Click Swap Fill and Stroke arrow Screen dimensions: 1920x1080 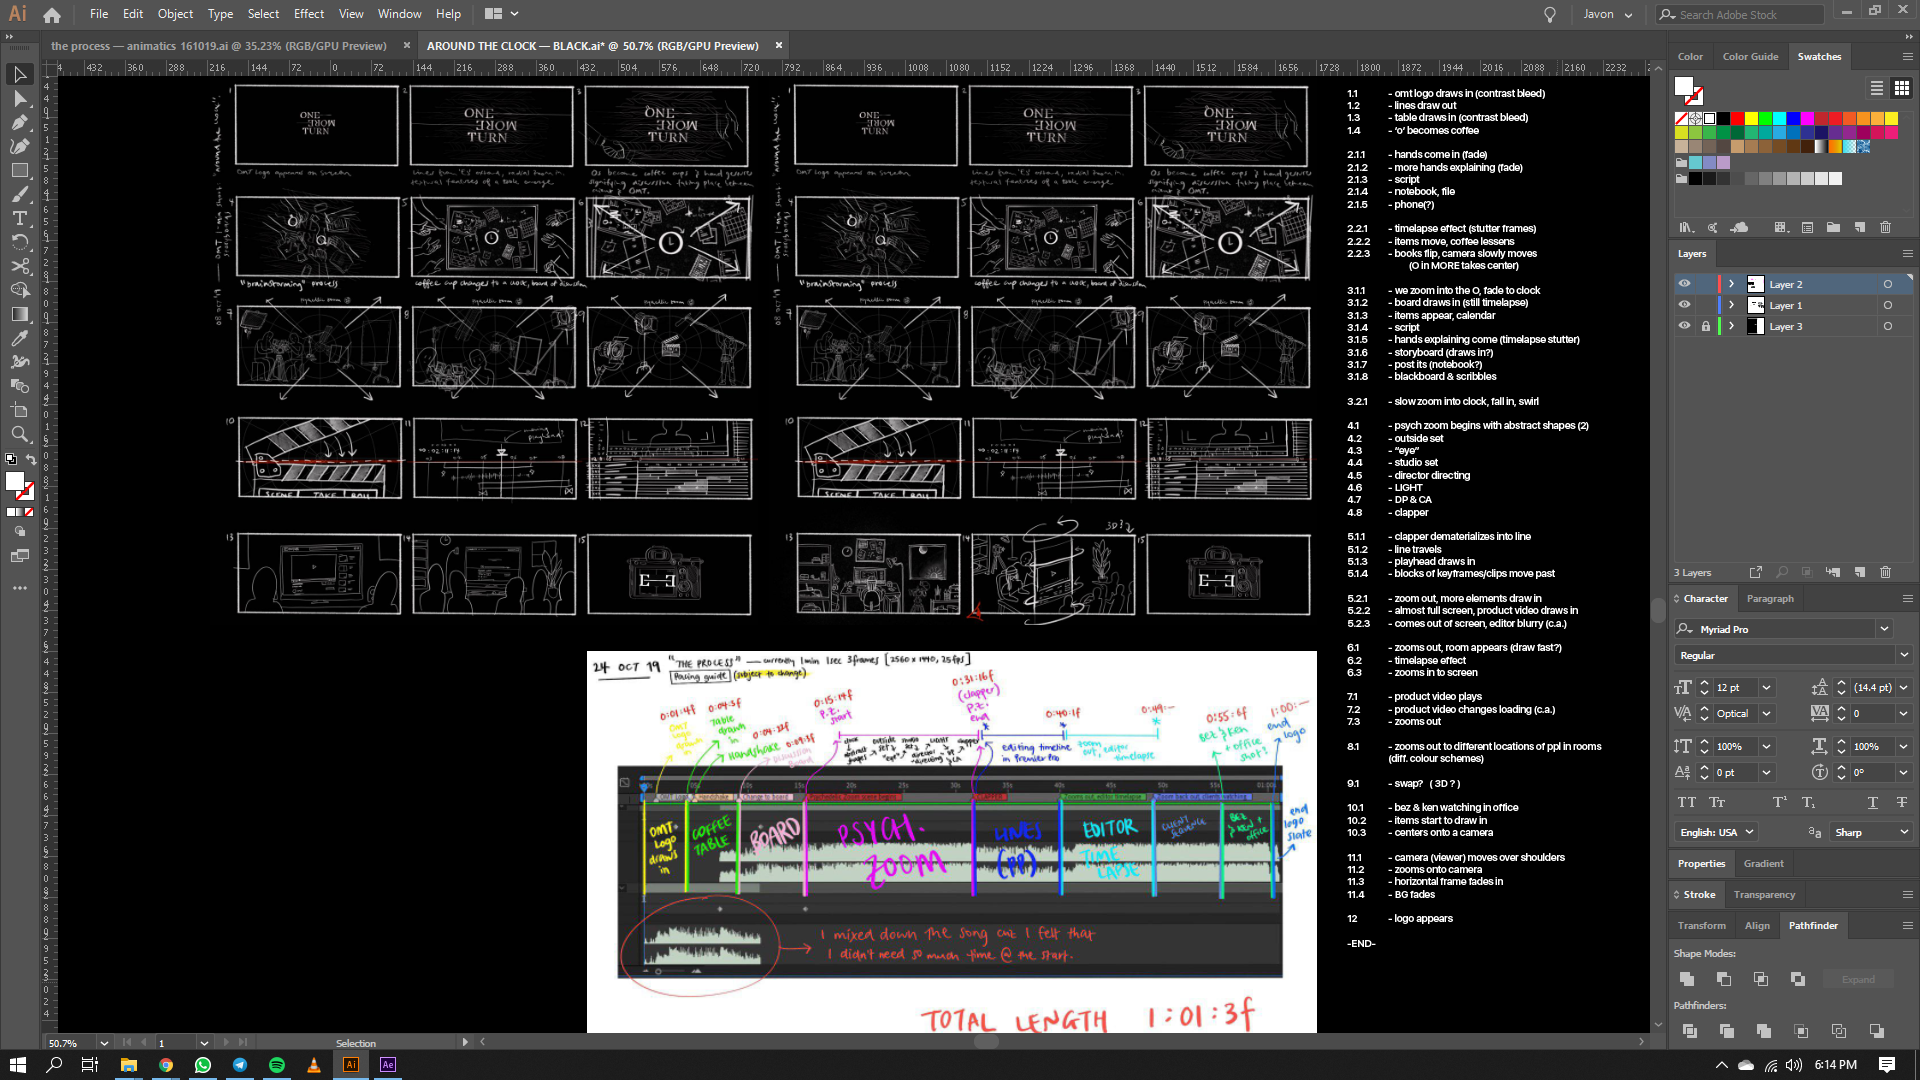click(x=31, y=460)
